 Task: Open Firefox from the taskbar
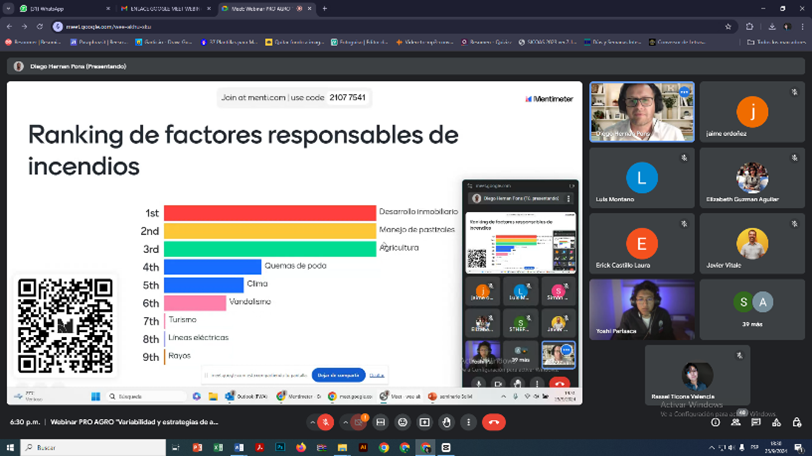click(301, 448)
